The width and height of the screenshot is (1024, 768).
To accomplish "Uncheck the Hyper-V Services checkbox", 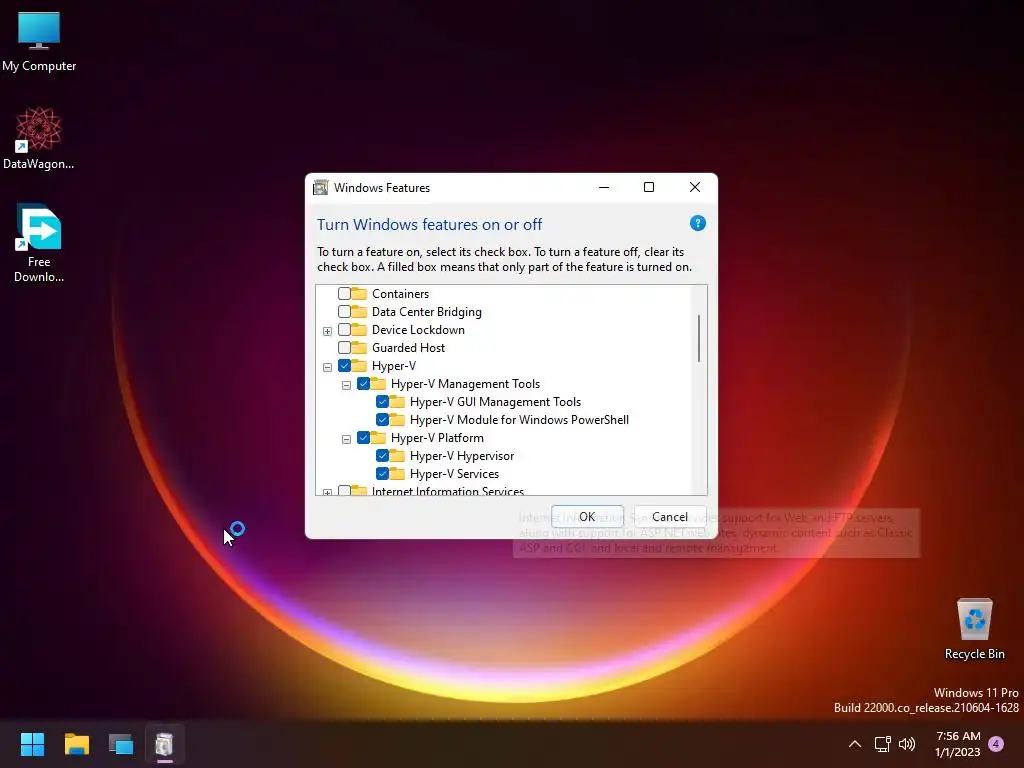I will click(x=383, y=473).
